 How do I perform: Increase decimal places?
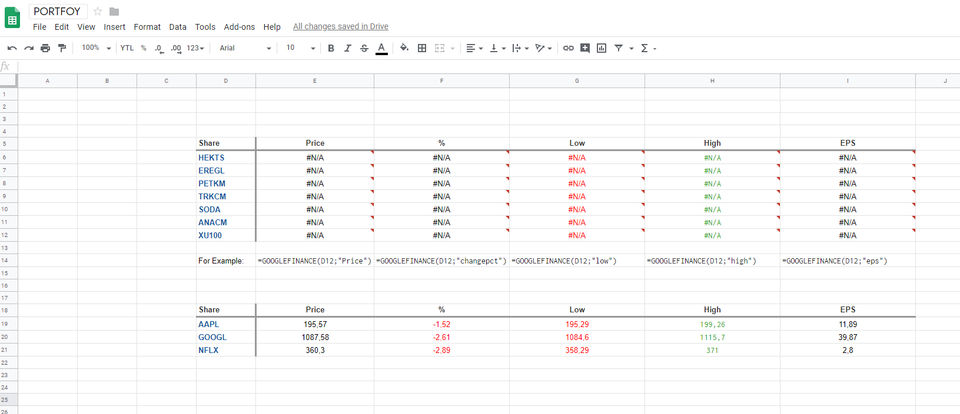click(x=176, y=48)
